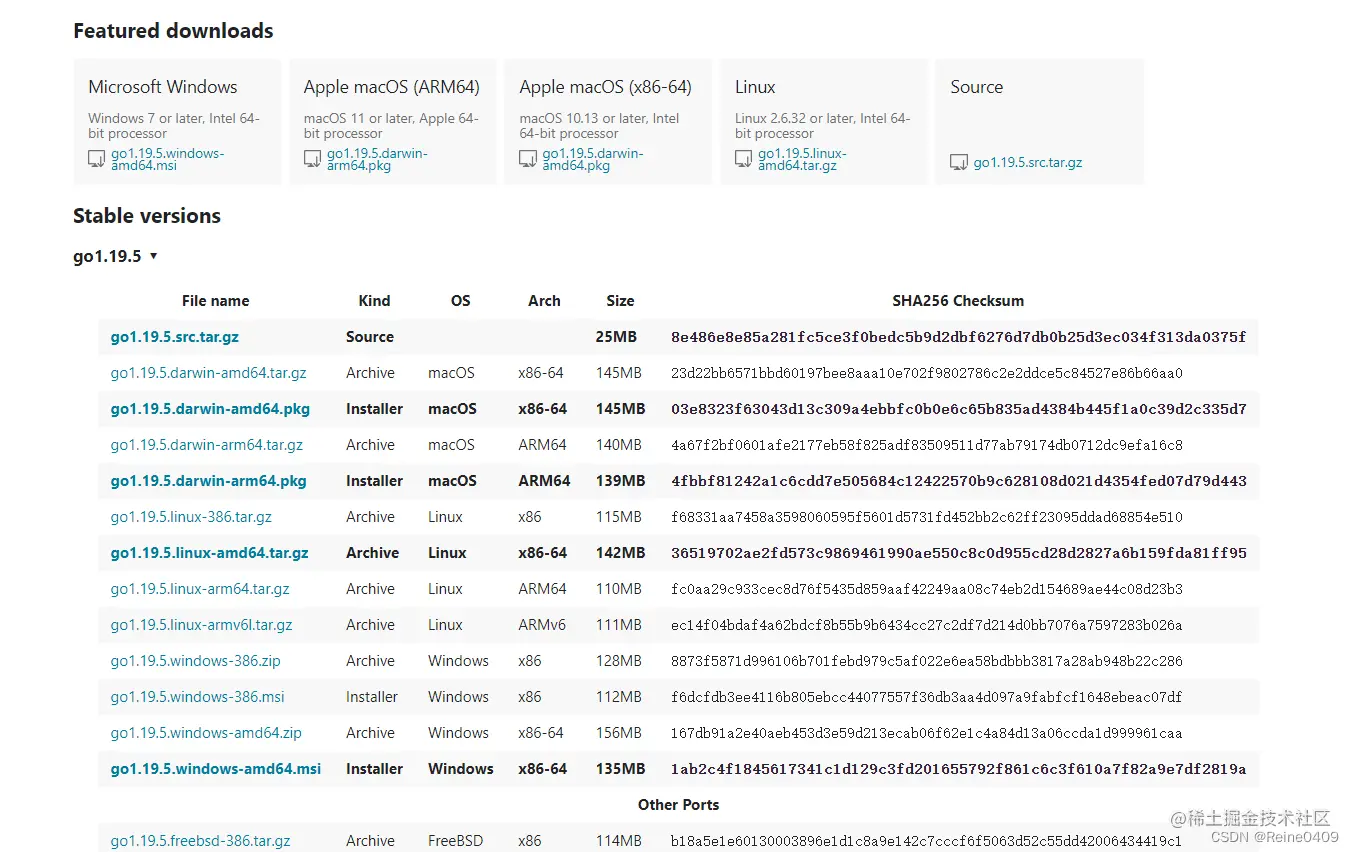The height and width of the screenshot is (852, 1354).
Task: Download go1.19.5.darwin-amd64.tar.gz archive
Action: click(x=208, y=373)
